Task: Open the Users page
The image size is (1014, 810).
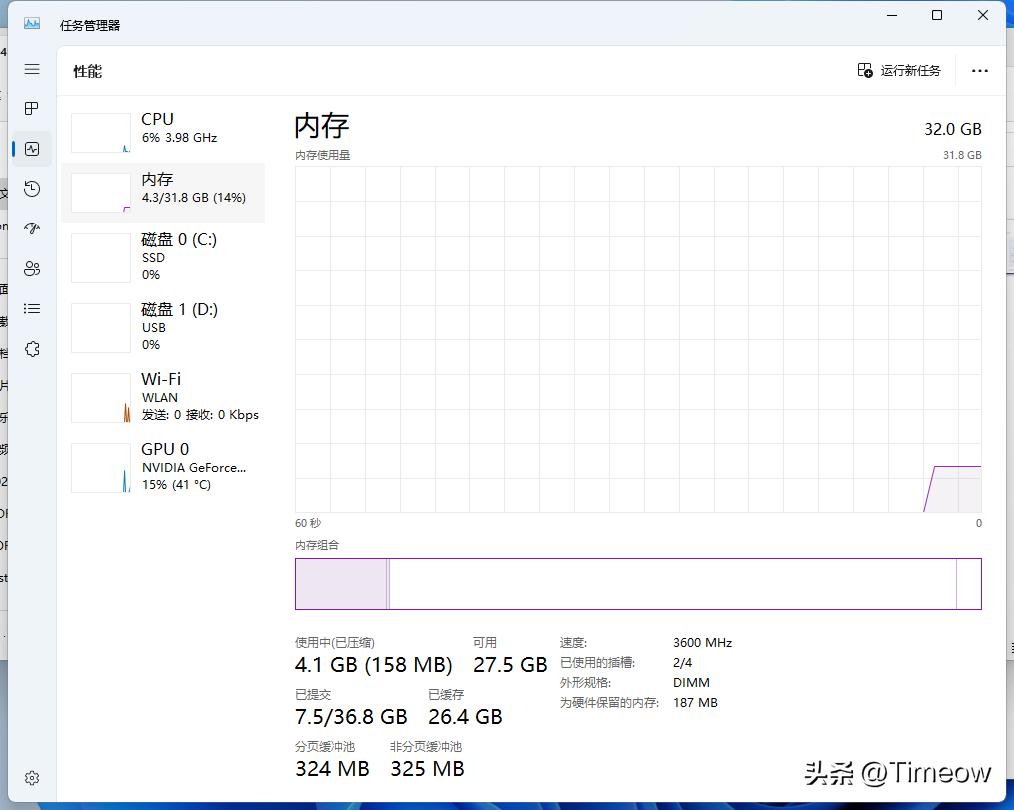Action: click(x=31, y=268)
